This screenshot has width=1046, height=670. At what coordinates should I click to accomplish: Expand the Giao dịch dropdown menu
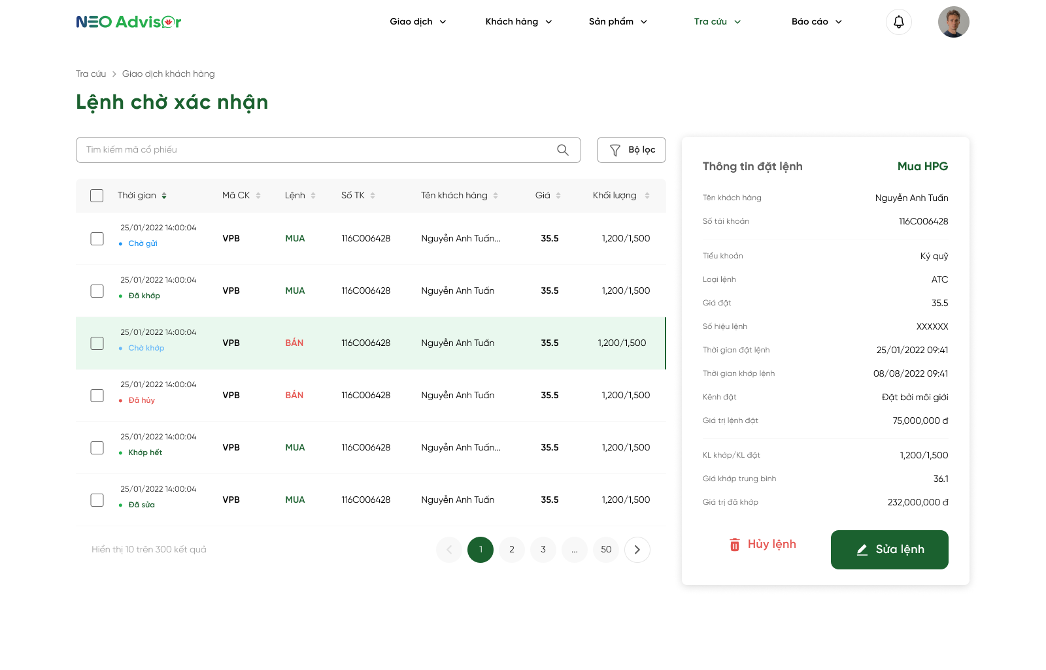coord(418,22)
